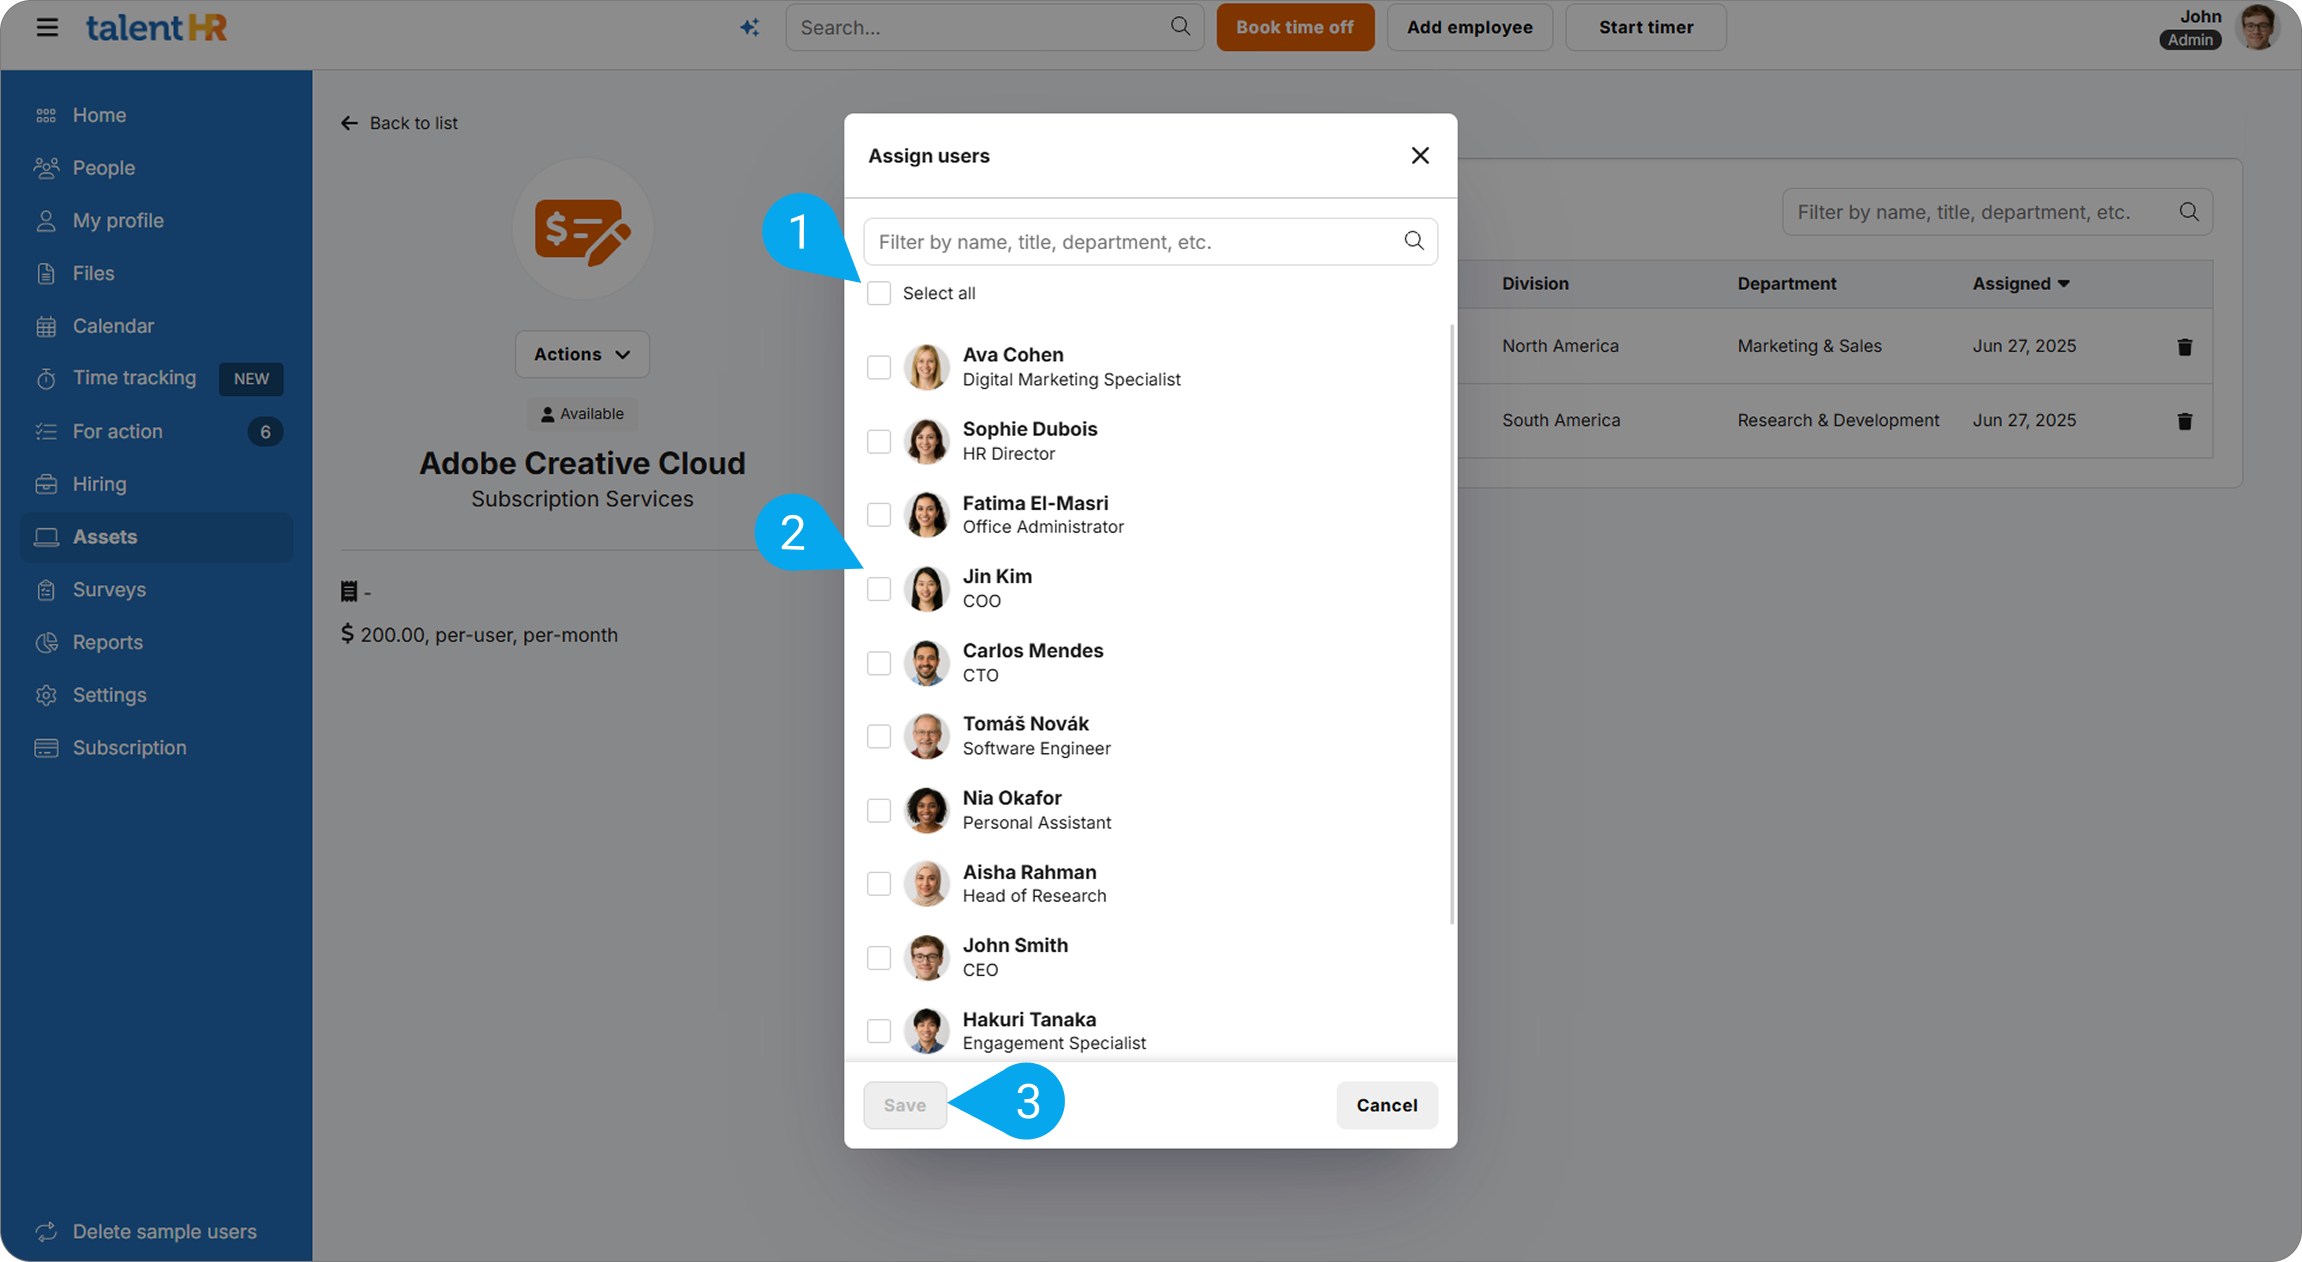
Task: Select Carlos Mendes' checkbox
Action: tap(878, 663)
